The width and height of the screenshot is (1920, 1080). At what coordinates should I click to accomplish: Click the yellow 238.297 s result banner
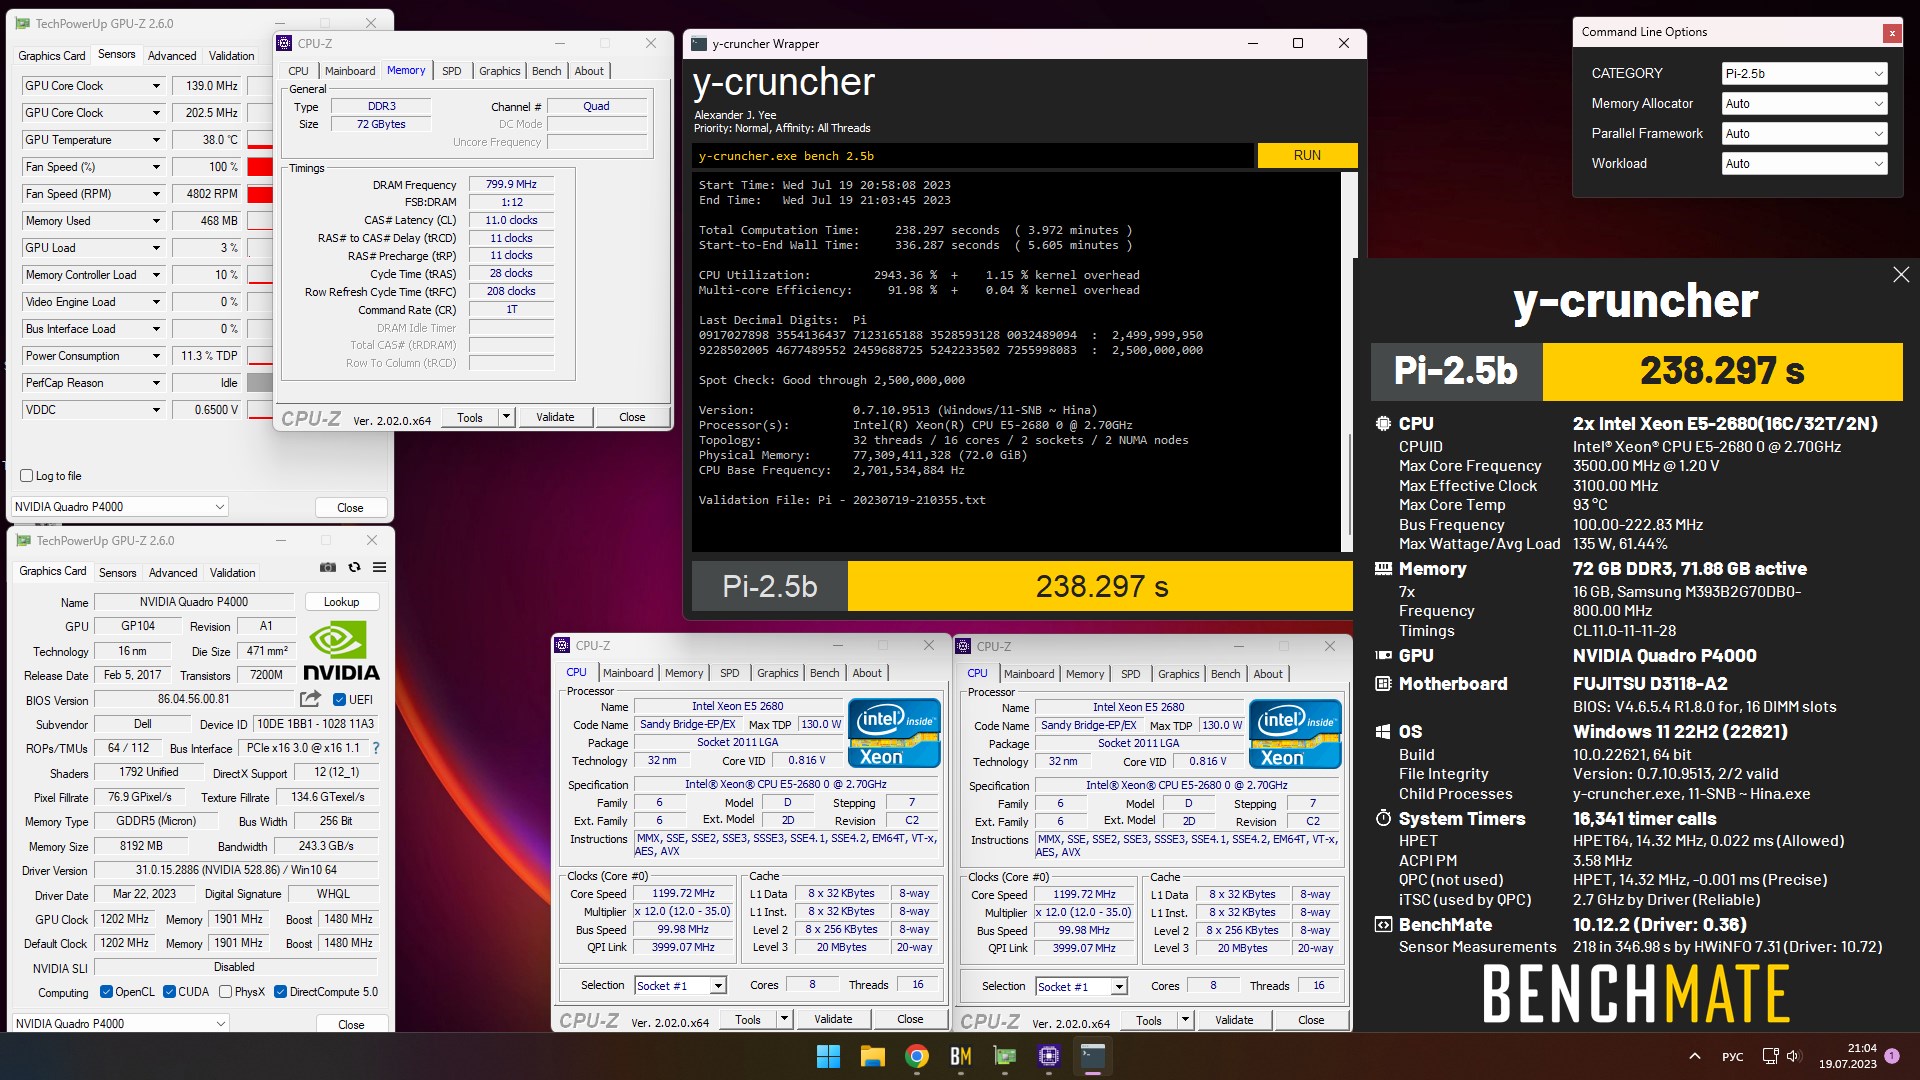tap(1100, 586)
